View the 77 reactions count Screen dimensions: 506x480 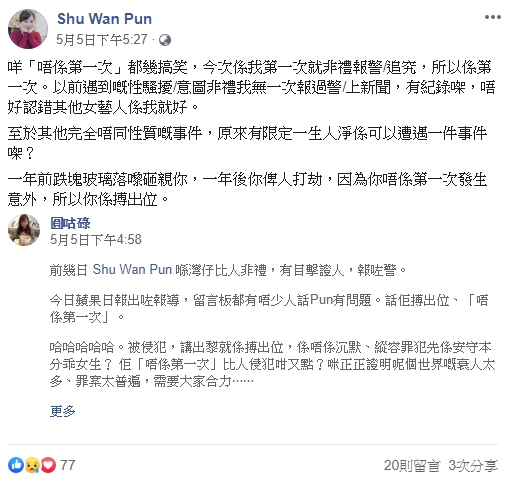[x=68, y=465]
